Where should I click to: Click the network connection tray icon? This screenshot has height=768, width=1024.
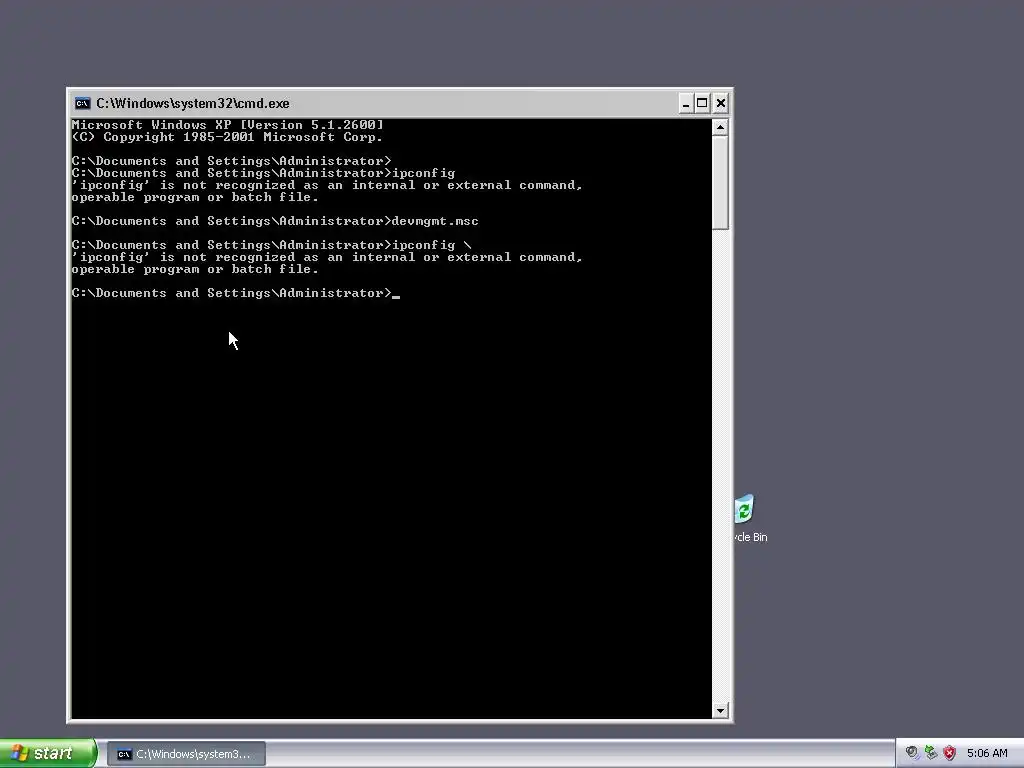pos(931,753)
